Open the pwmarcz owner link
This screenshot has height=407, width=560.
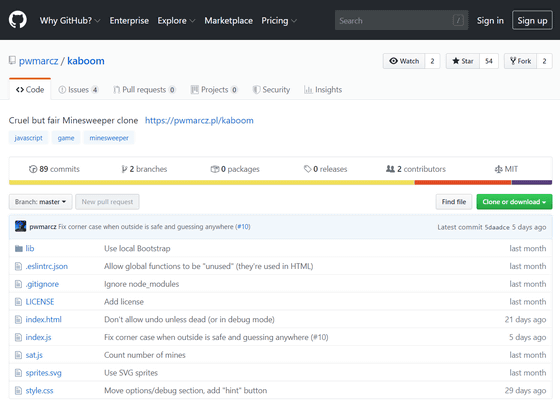(39, 61)
